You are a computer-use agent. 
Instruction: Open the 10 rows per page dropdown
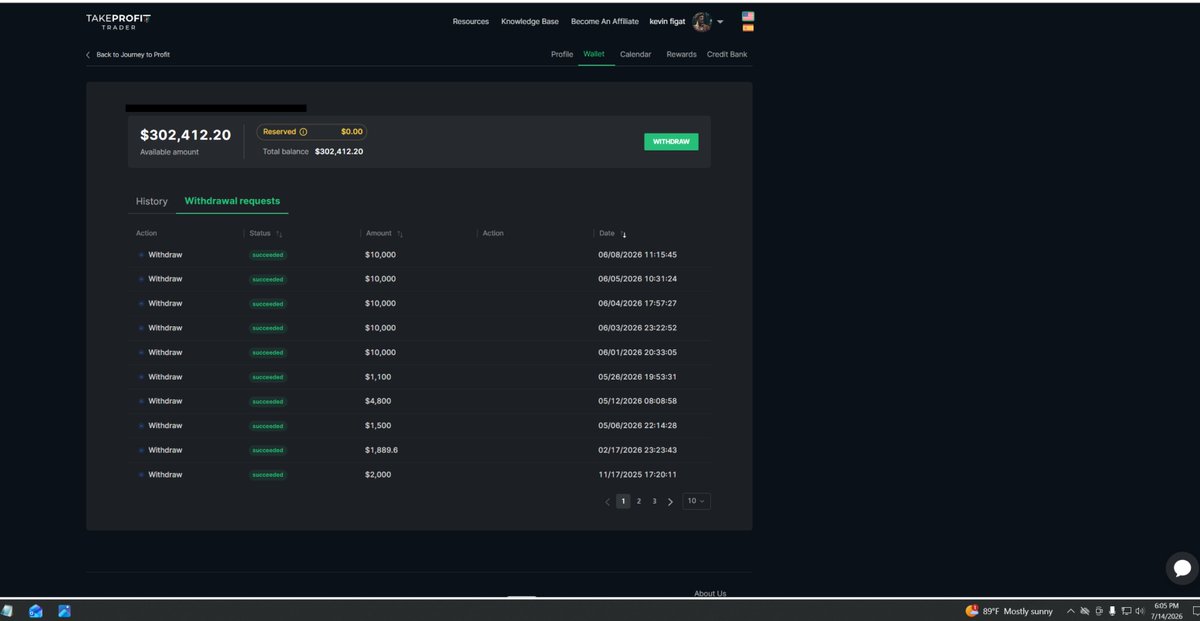pos(697,501)
